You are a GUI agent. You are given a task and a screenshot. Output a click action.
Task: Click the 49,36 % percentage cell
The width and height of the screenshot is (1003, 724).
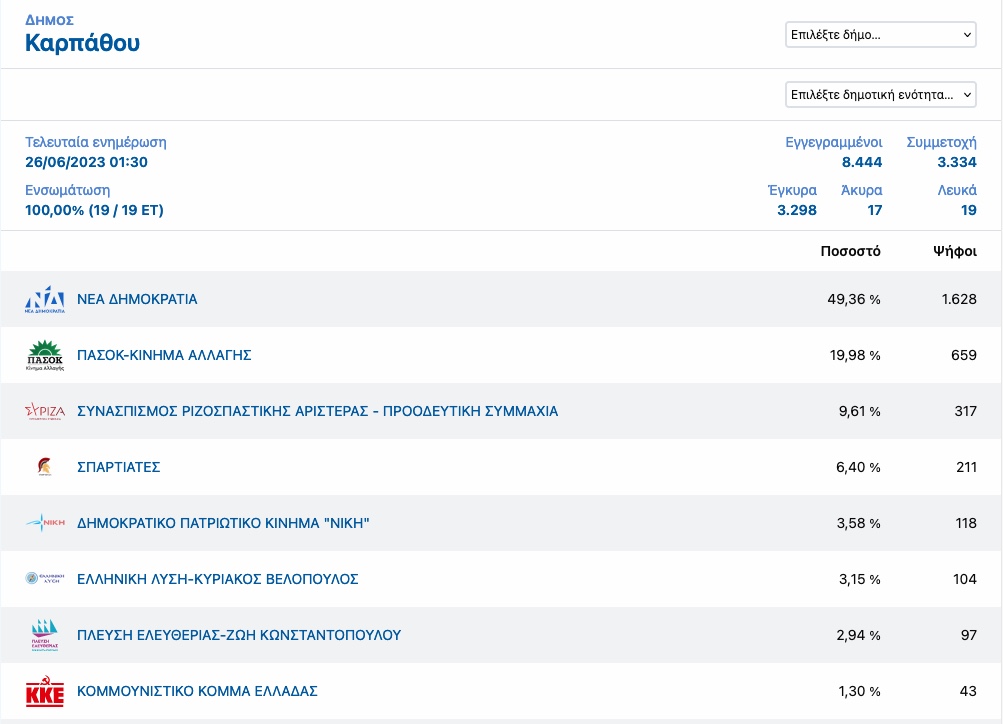point(854,299)
